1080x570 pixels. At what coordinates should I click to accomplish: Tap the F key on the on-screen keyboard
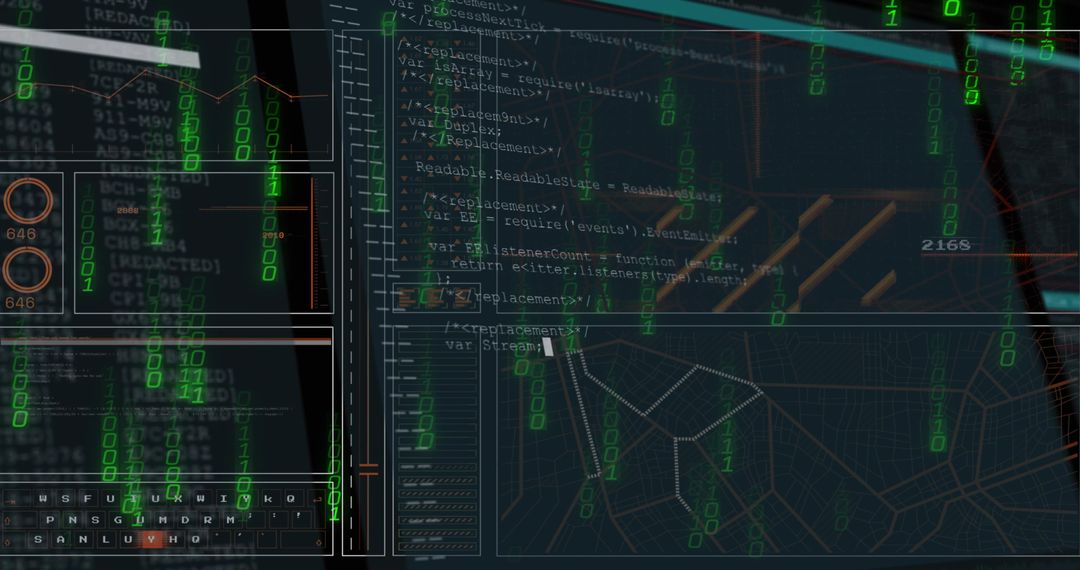click(x=87, y=498)
